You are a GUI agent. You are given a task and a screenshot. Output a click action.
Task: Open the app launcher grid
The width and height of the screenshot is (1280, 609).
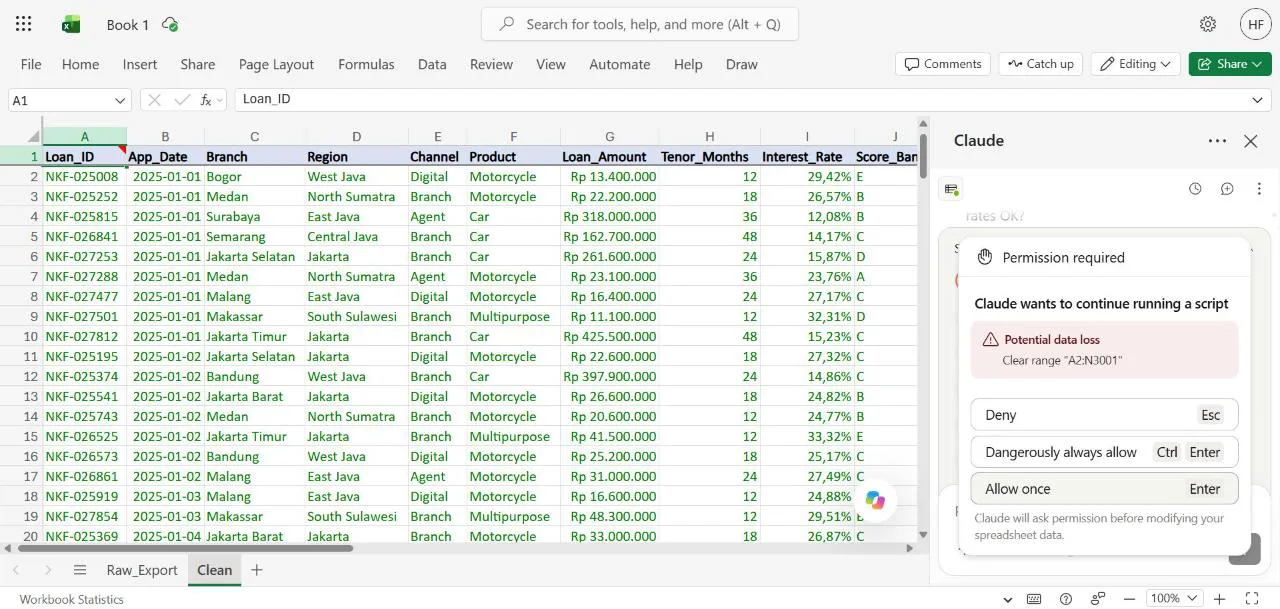24,24
